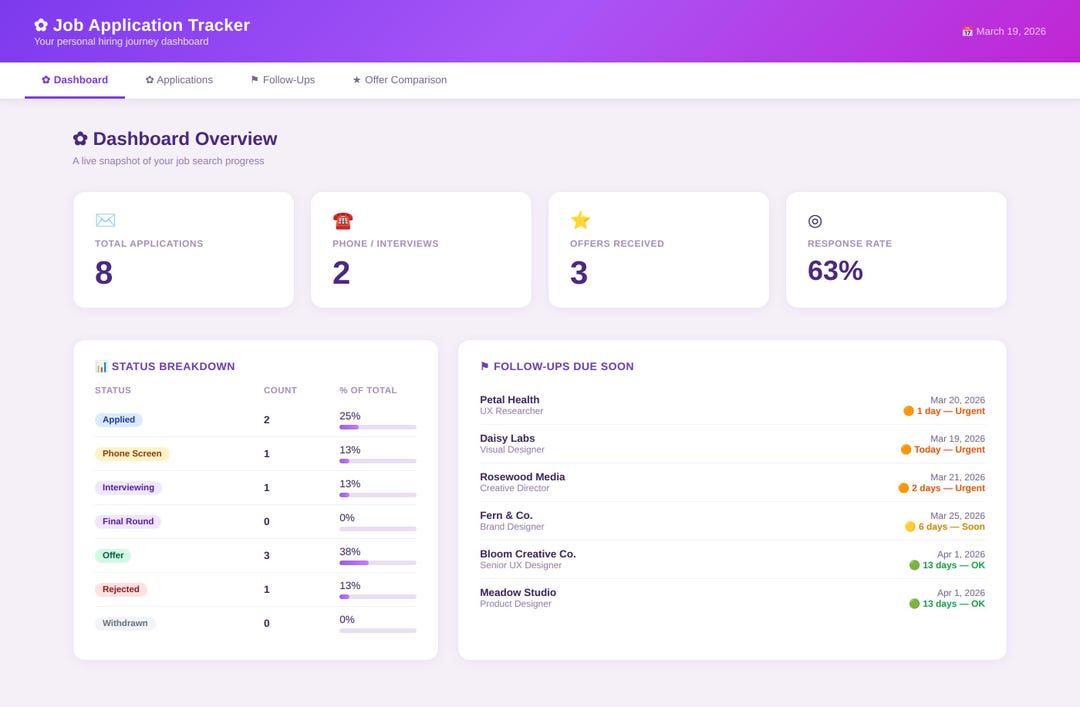The image size is (1080, 707).
Task: Click the Final Round 0% progress bar
Action: pos(377,529)
